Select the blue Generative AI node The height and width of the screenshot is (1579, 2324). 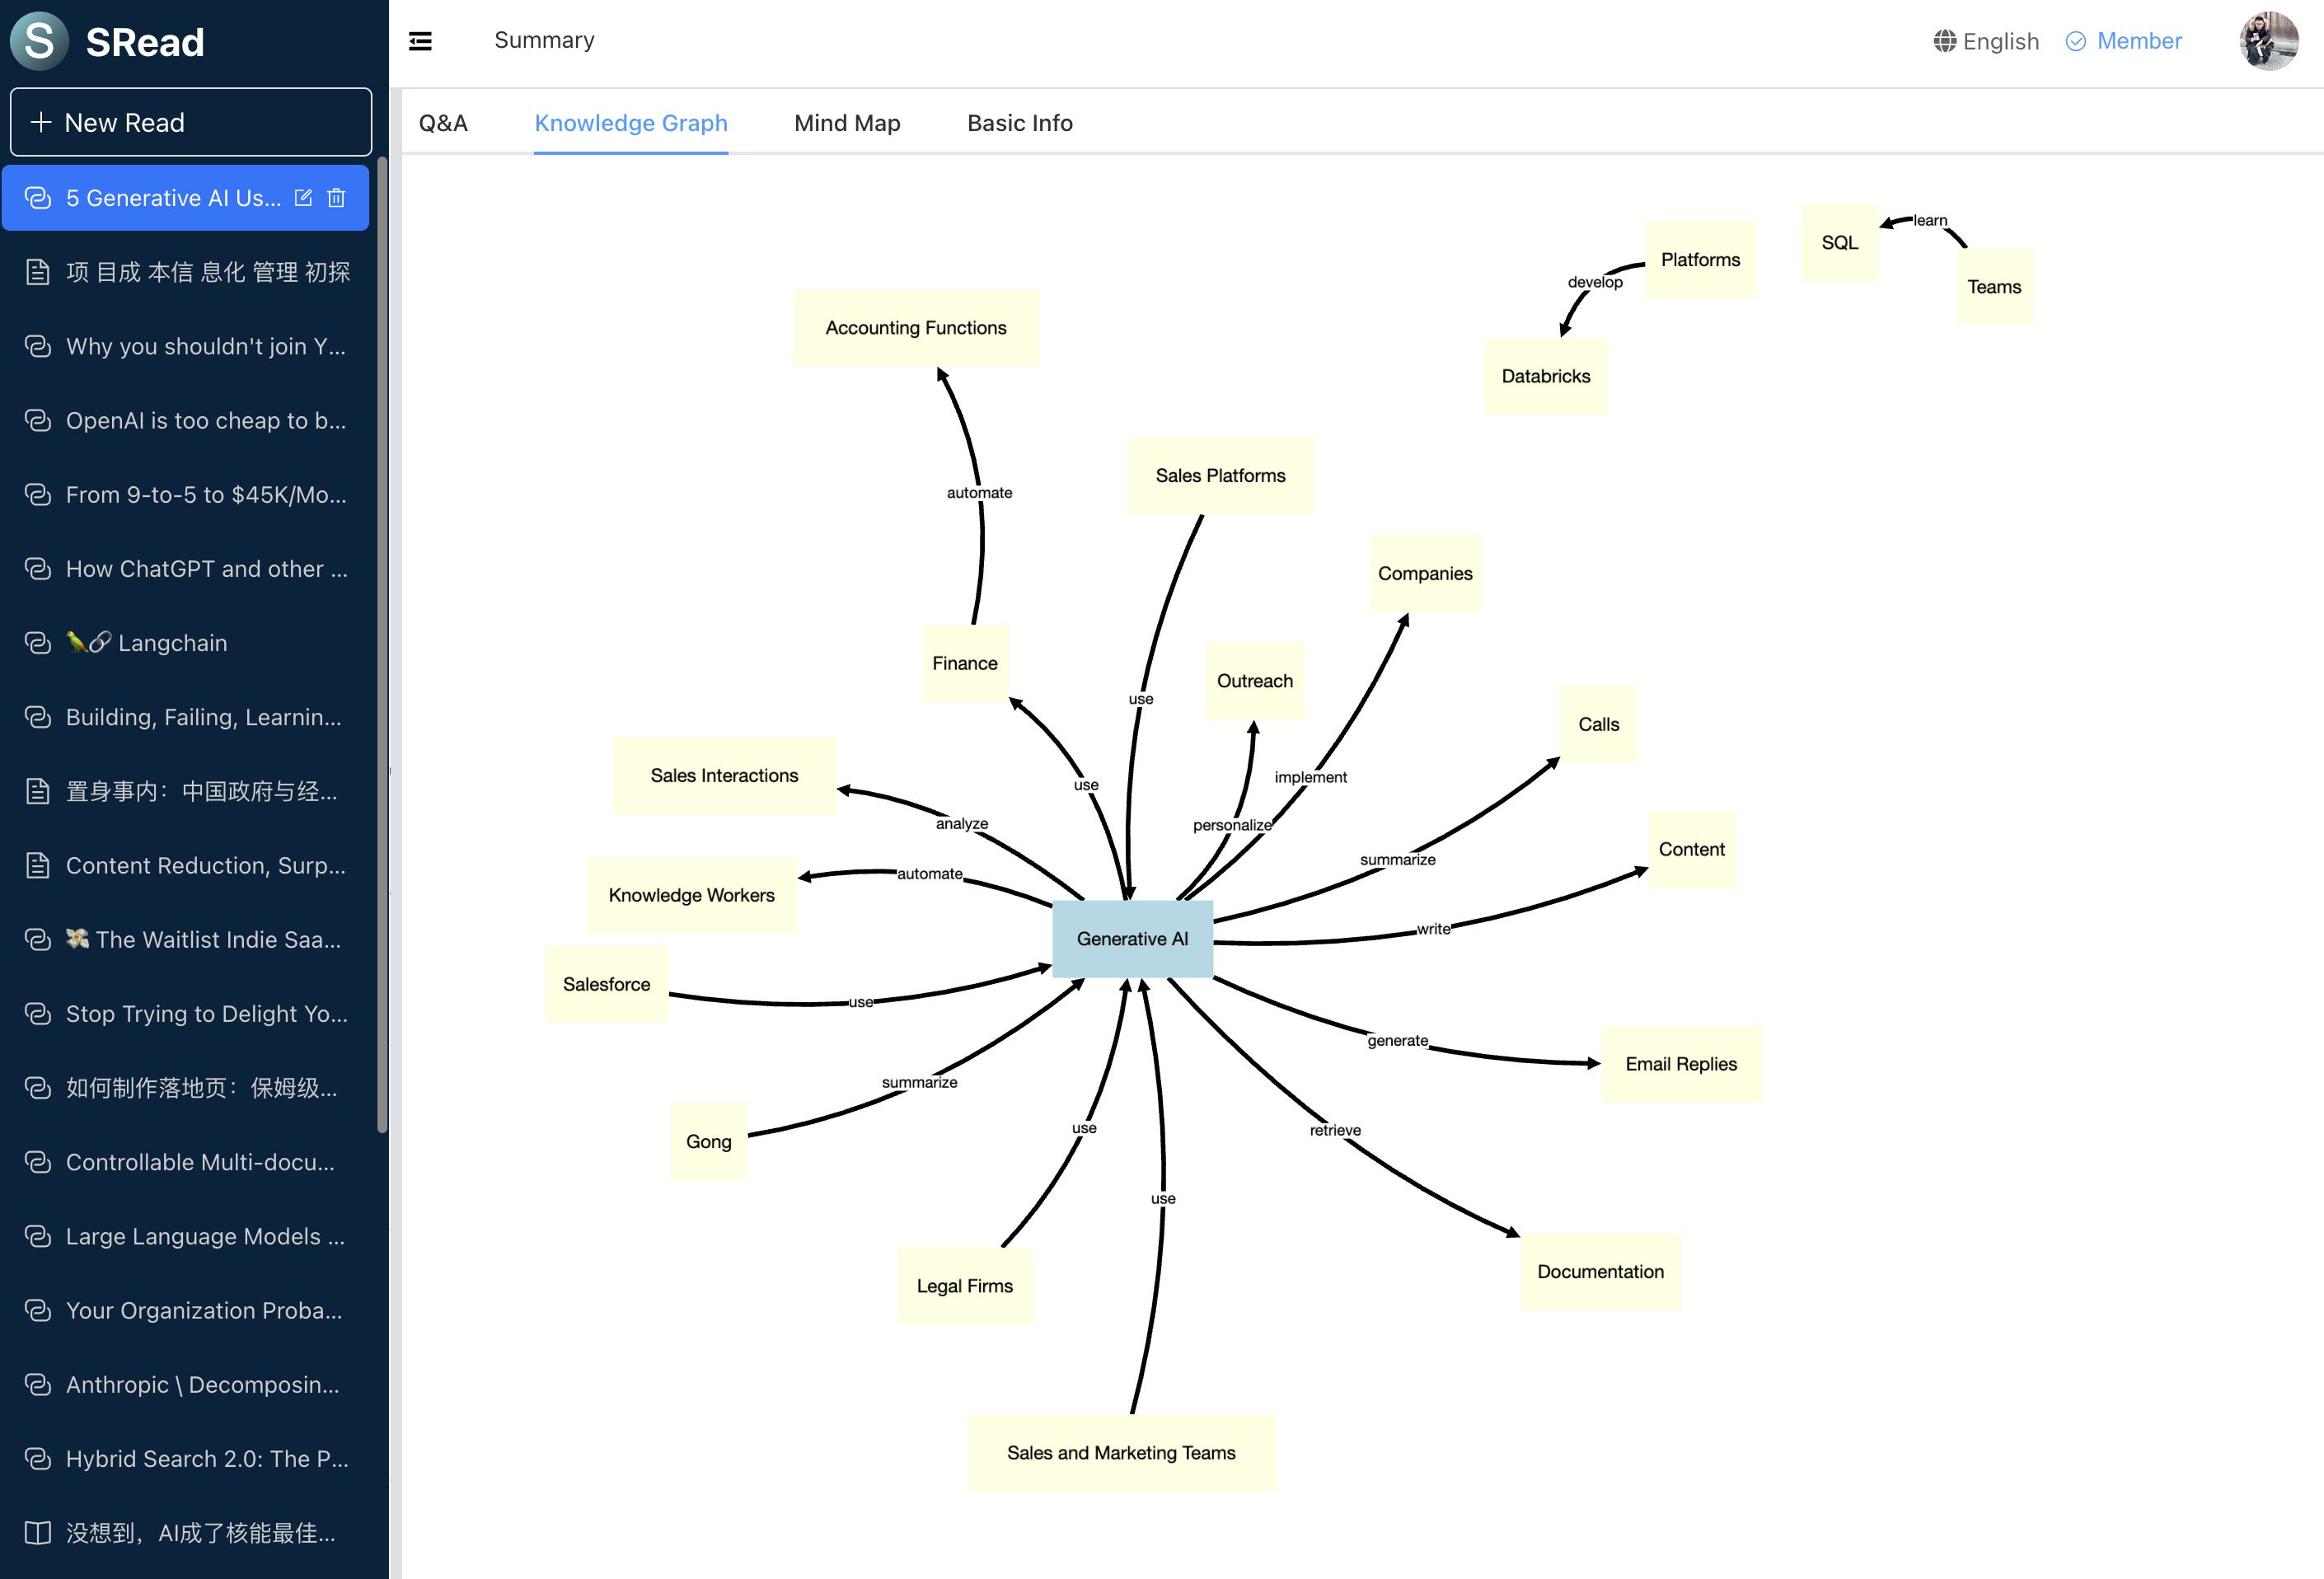[1132, 938]
